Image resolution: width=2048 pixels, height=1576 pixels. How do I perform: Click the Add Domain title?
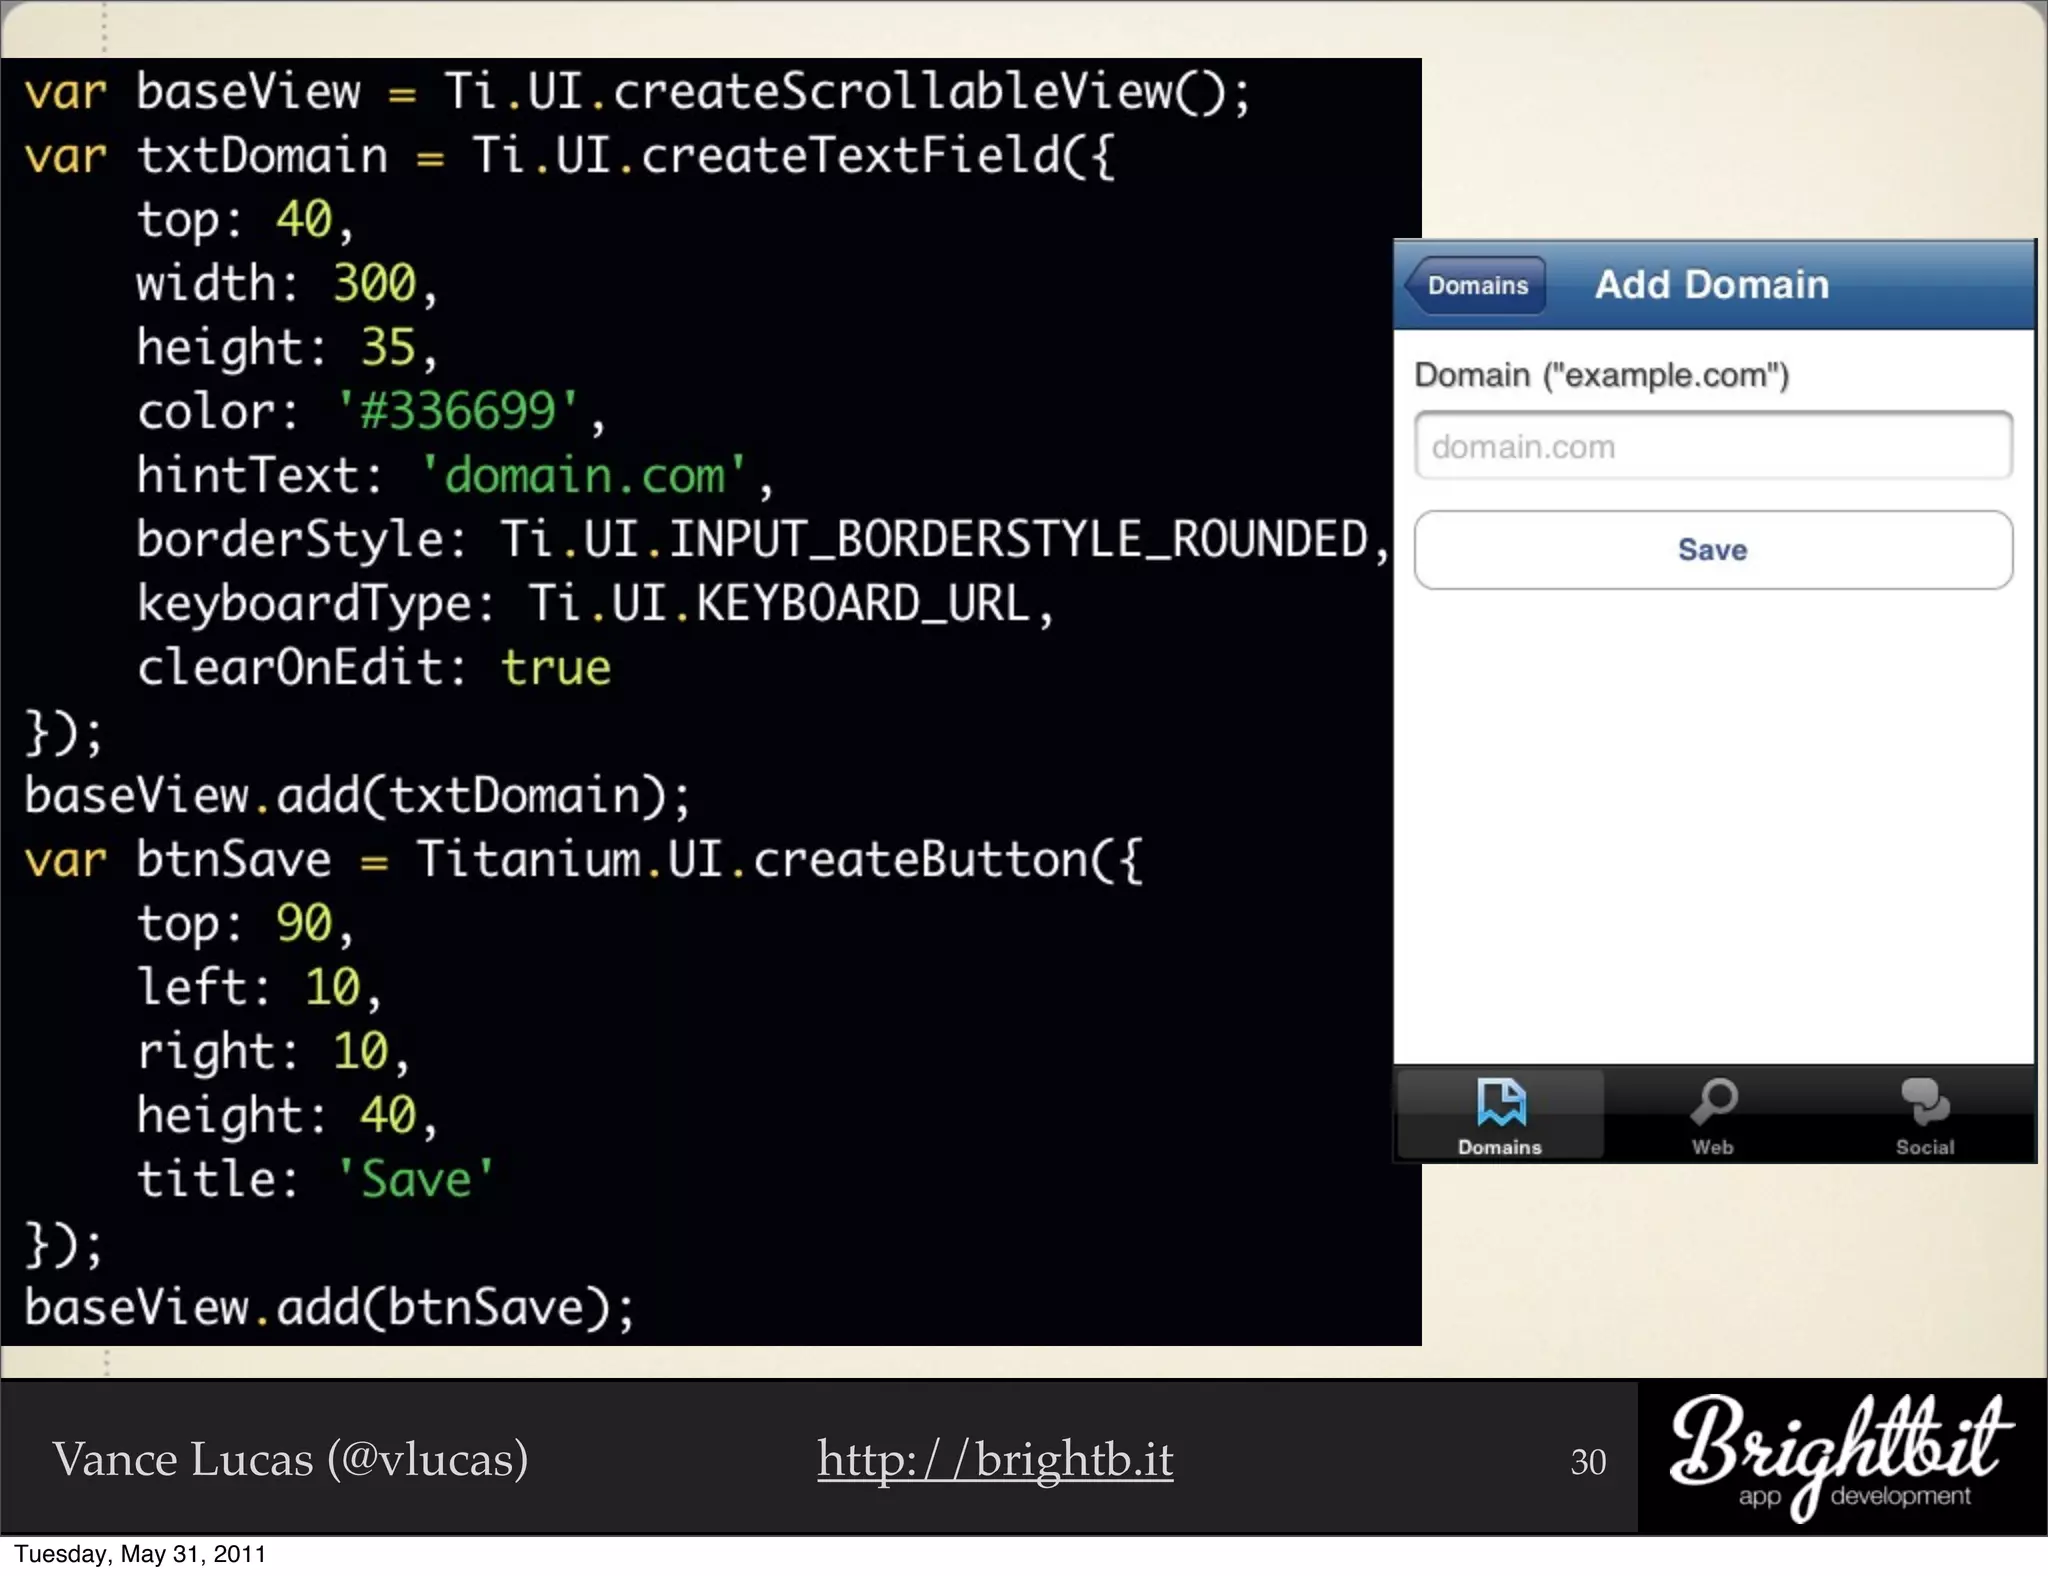click(x=1711, y=285)
